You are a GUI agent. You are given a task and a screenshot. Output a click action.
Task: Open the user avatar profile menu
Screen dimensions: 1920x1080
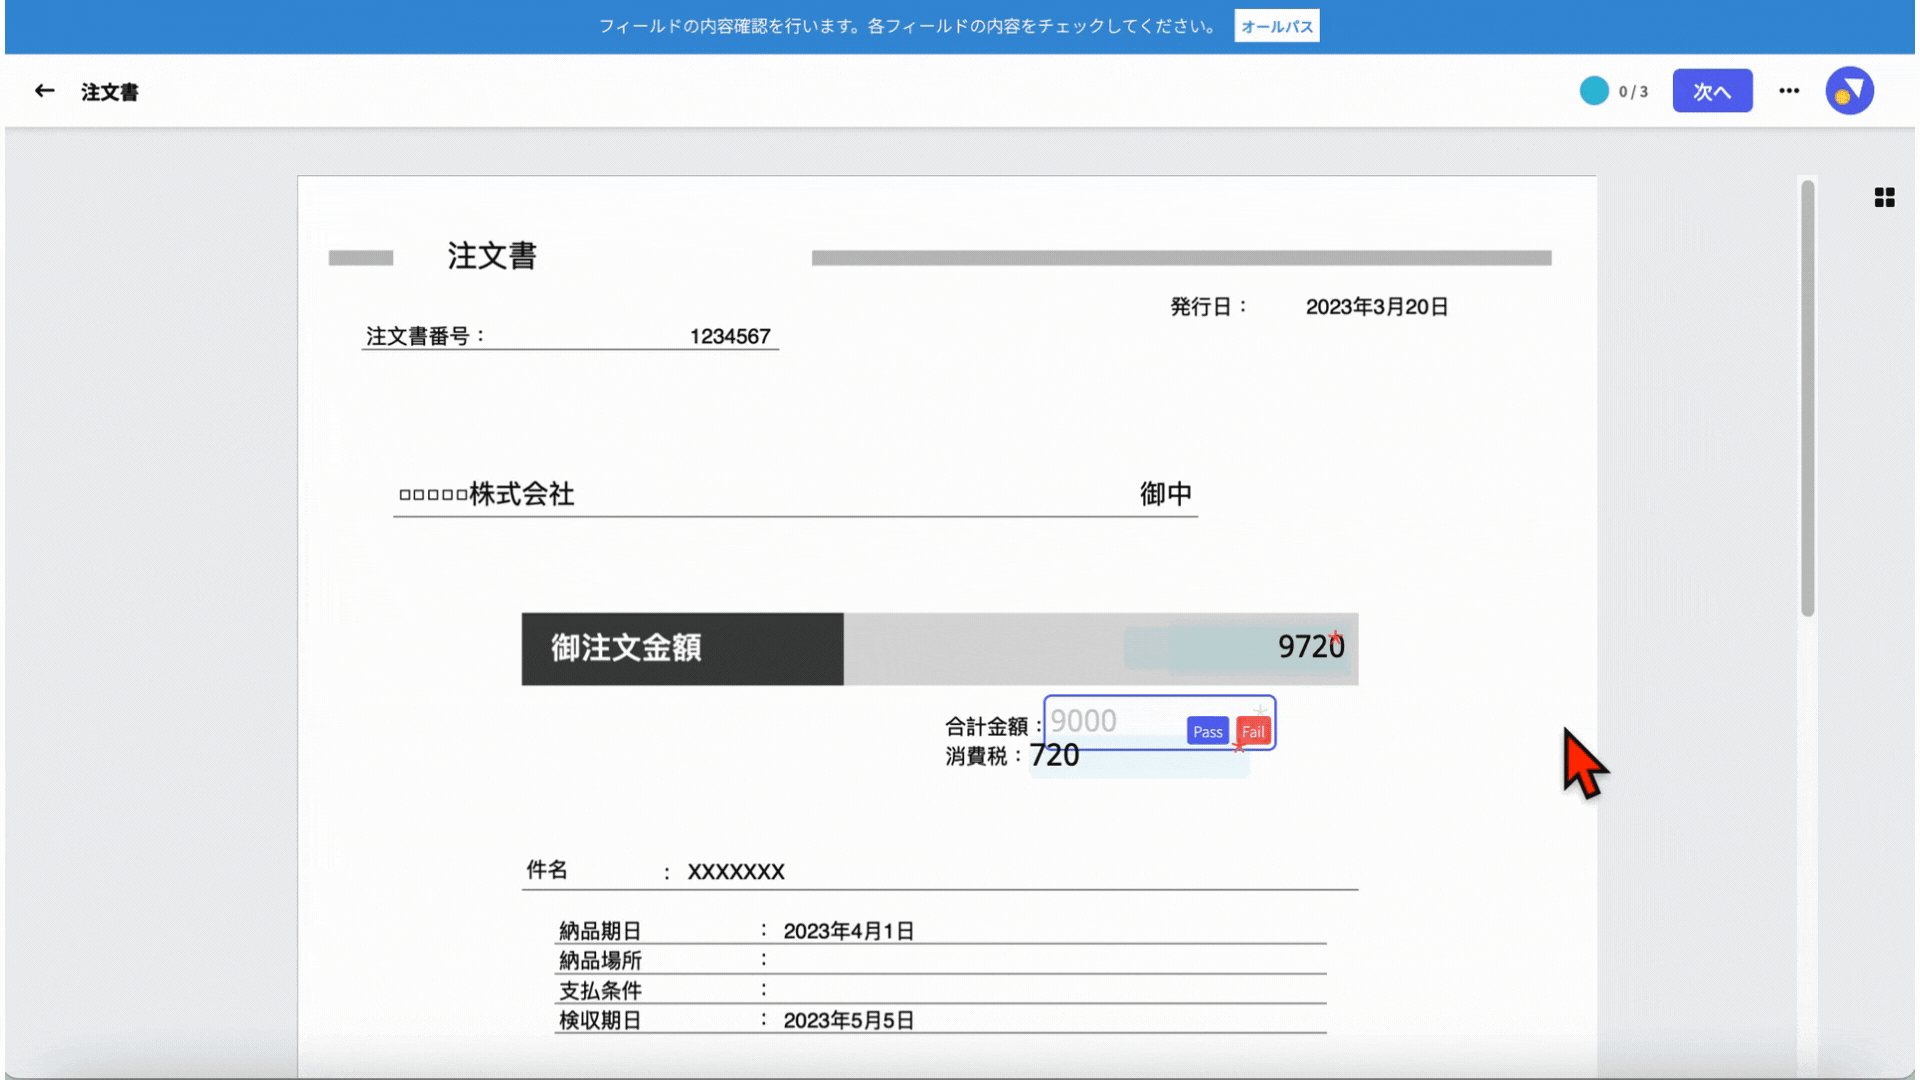click(x=1849, y=91)
